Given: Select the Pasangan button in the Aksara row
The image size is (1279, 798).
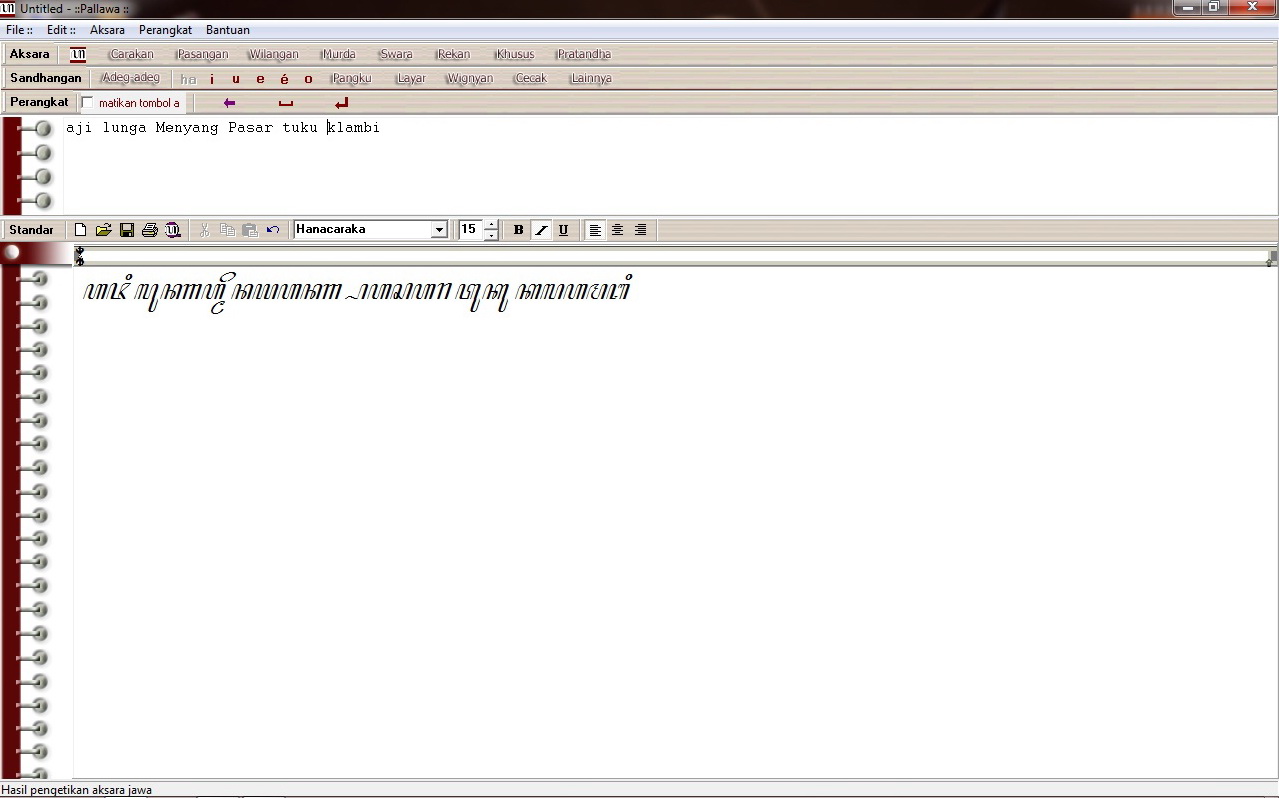Looking at the screenshot, I should pyautogui.click(x=202, y=54).
